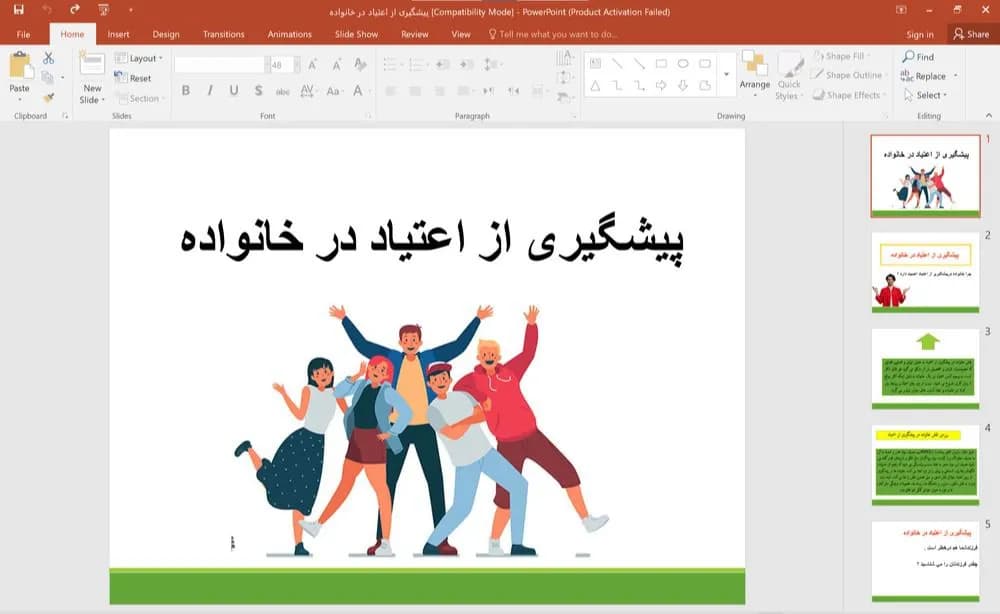Open the File tab
The width and height of the screenshot is (1000, 614).
[23, 34]
